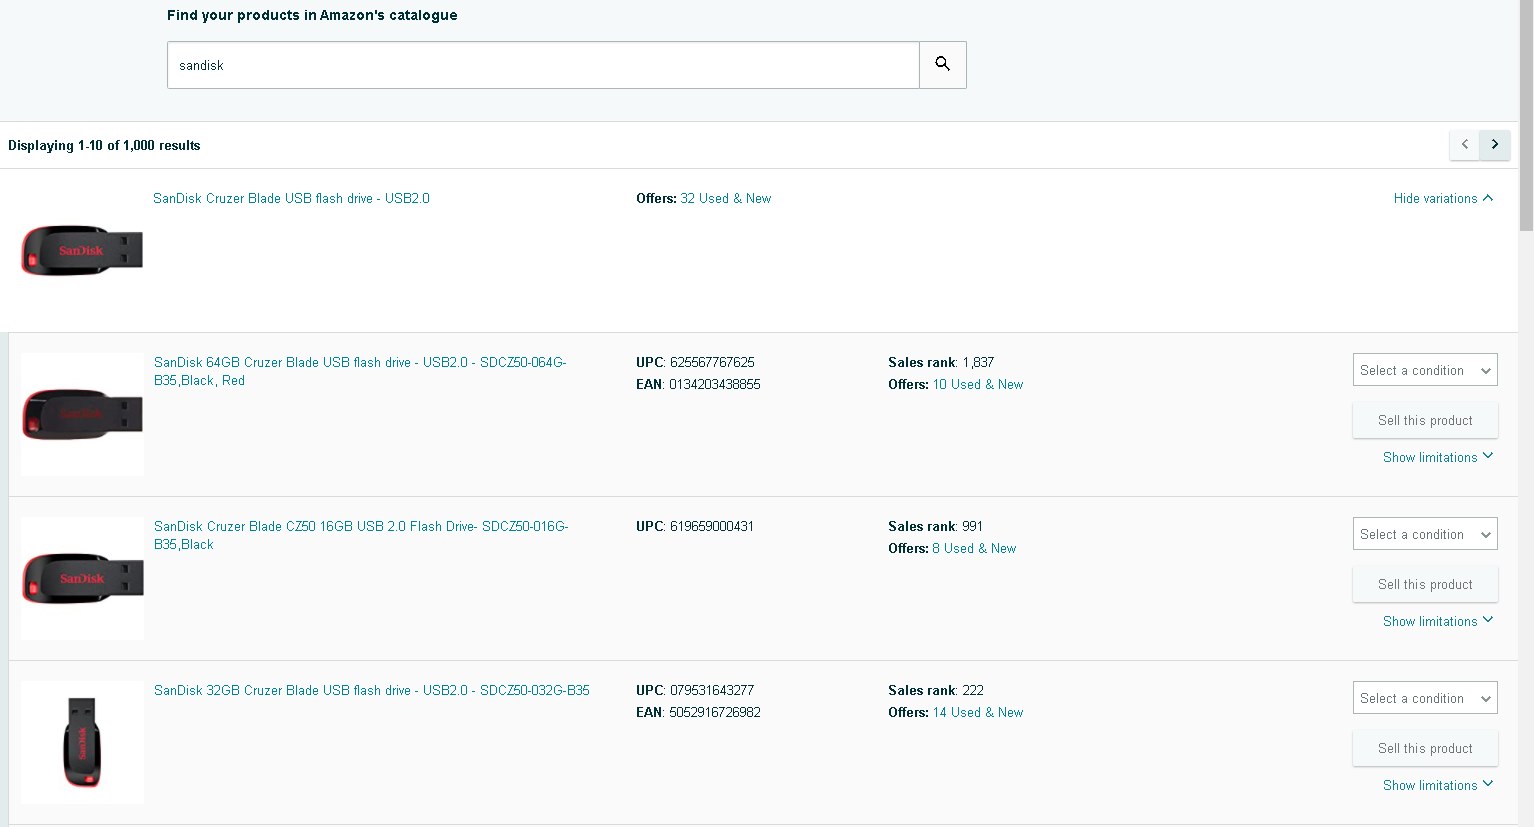Viewport: 1534px width, 827px height.
Task: Click the magnifier search button
Action: pyautogui.click(x=943, y=65)
